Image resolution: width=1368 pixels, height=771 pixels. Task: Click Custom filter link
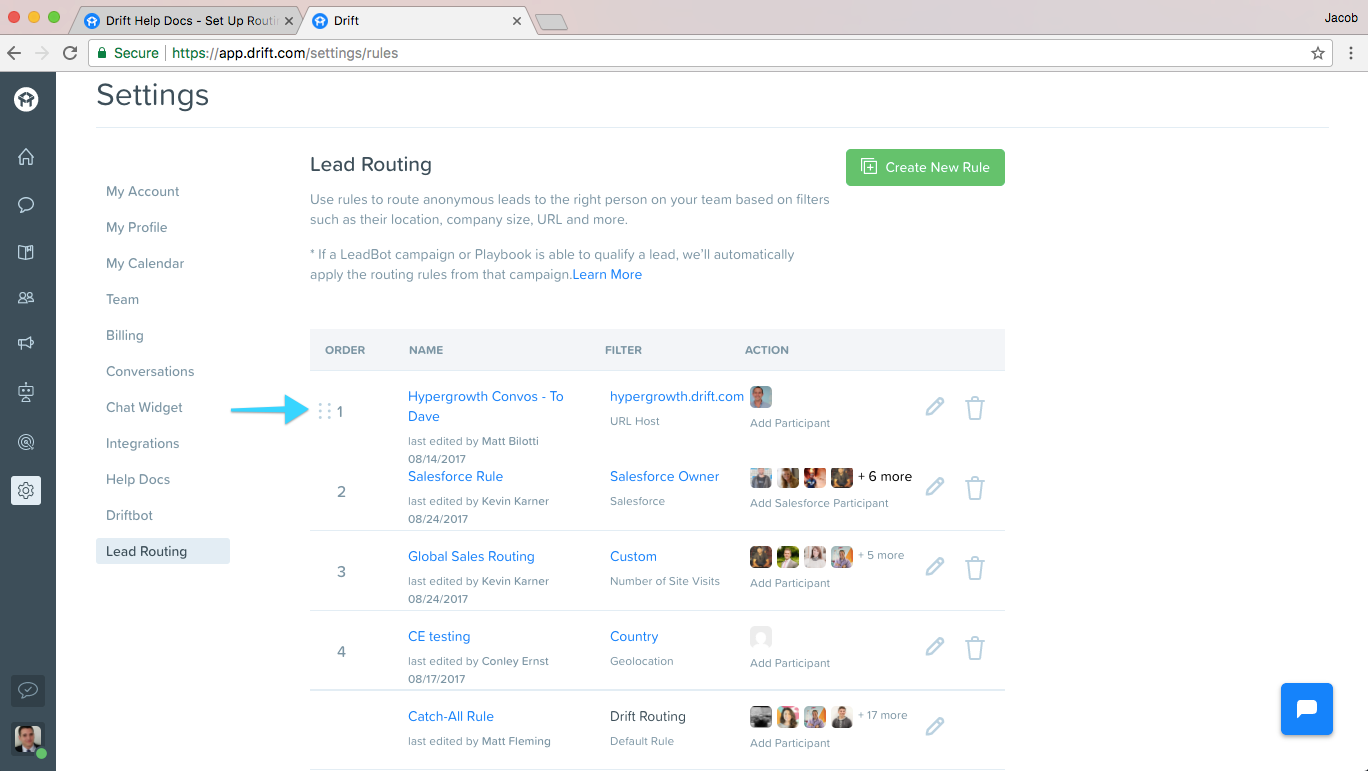[x=633, y=556]
